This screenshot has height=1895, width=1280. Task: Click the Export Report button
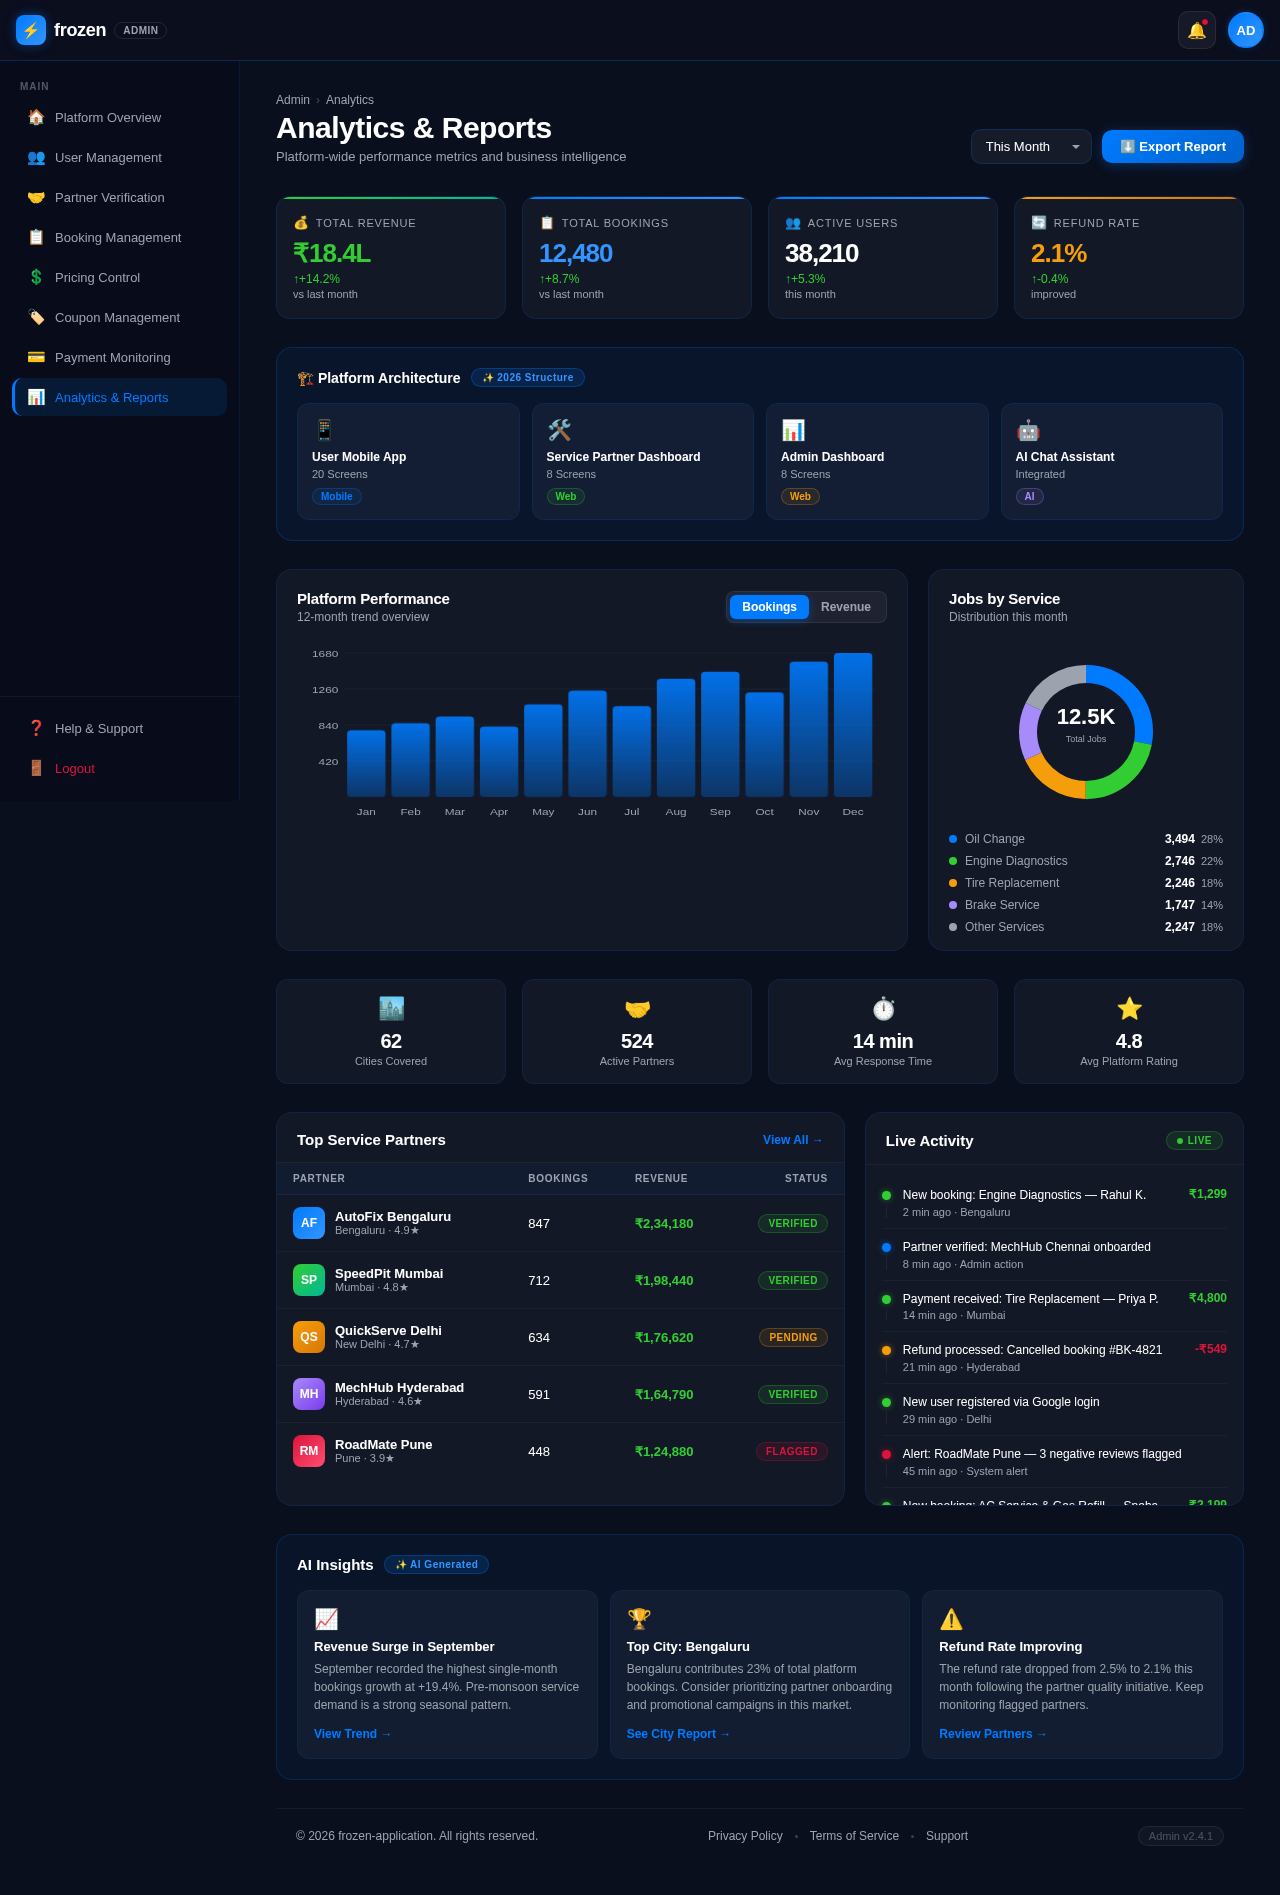tap(1173, 146)
